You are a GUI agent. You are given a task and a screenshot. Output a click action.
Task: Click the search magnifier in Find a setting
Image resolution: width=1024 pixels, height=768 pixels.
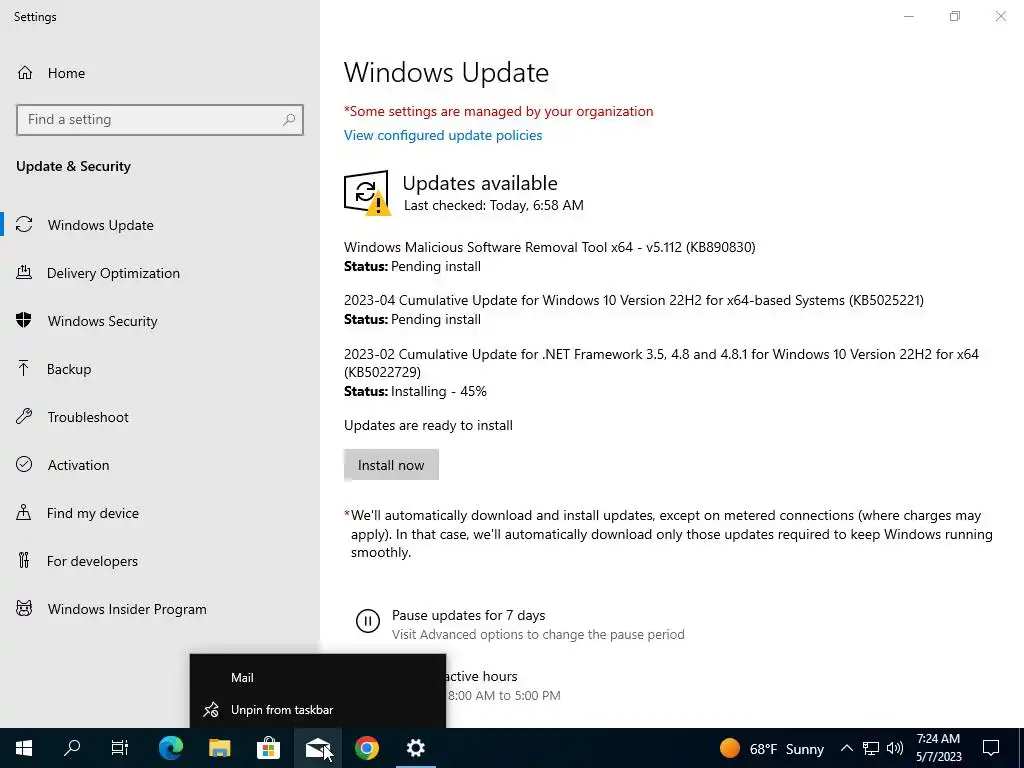click(x=289, y=120)
